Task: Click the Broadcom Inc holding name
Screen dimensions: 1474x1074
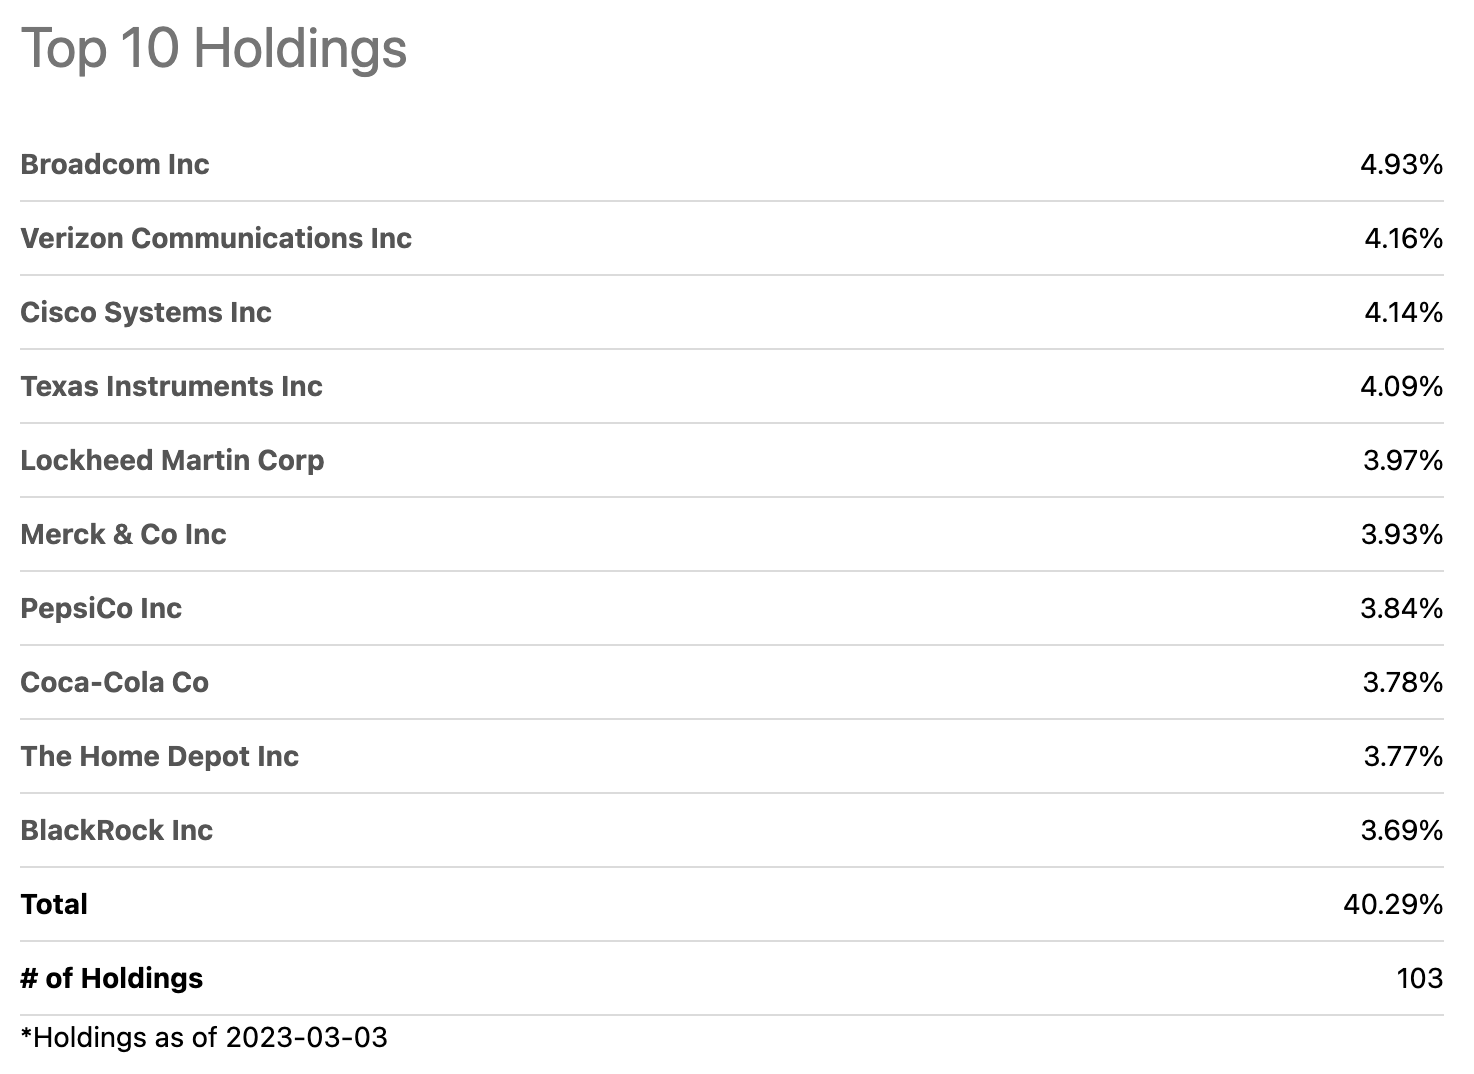Action: [115, 164]
